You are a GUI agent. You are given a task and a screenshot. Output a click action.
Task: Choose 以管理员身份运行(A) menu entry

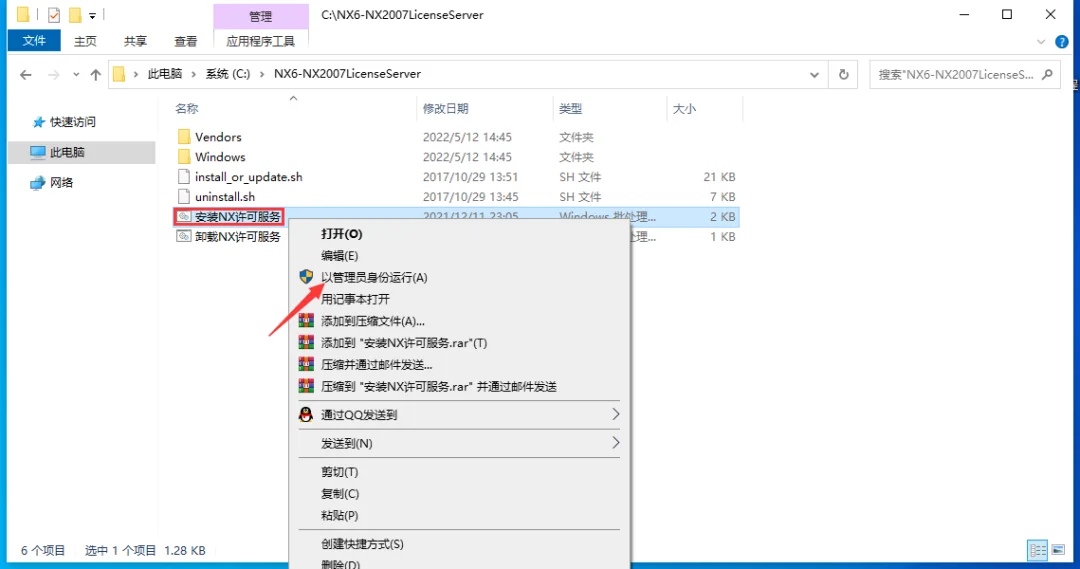click(374, 278)
